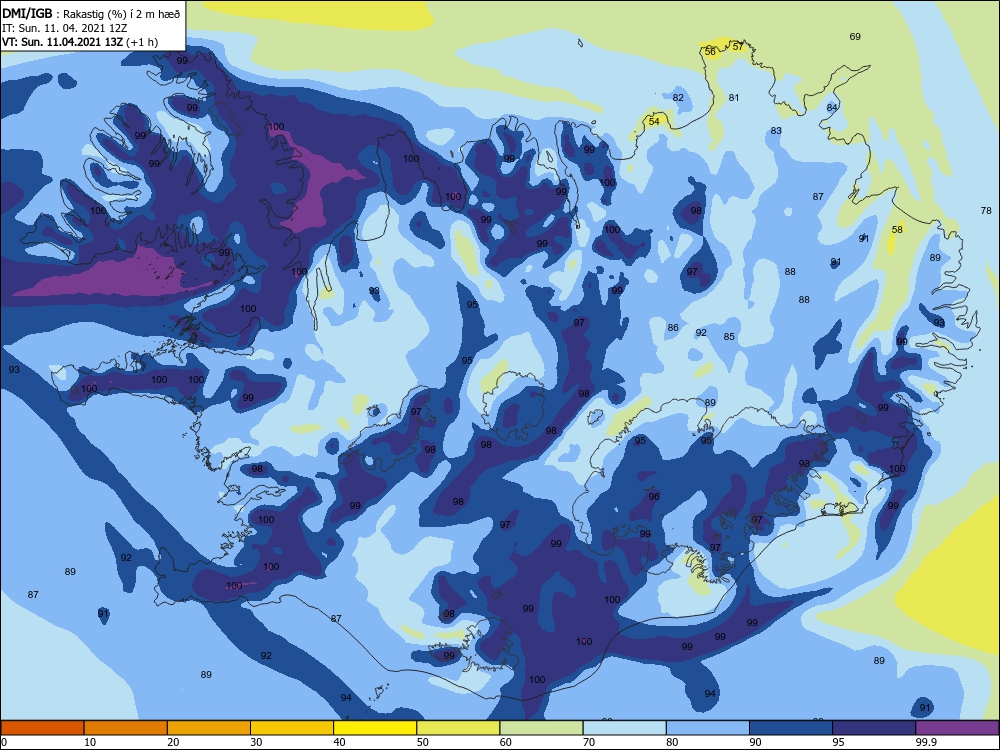Click the legend tick label '90'

click(x=755, y=742)
